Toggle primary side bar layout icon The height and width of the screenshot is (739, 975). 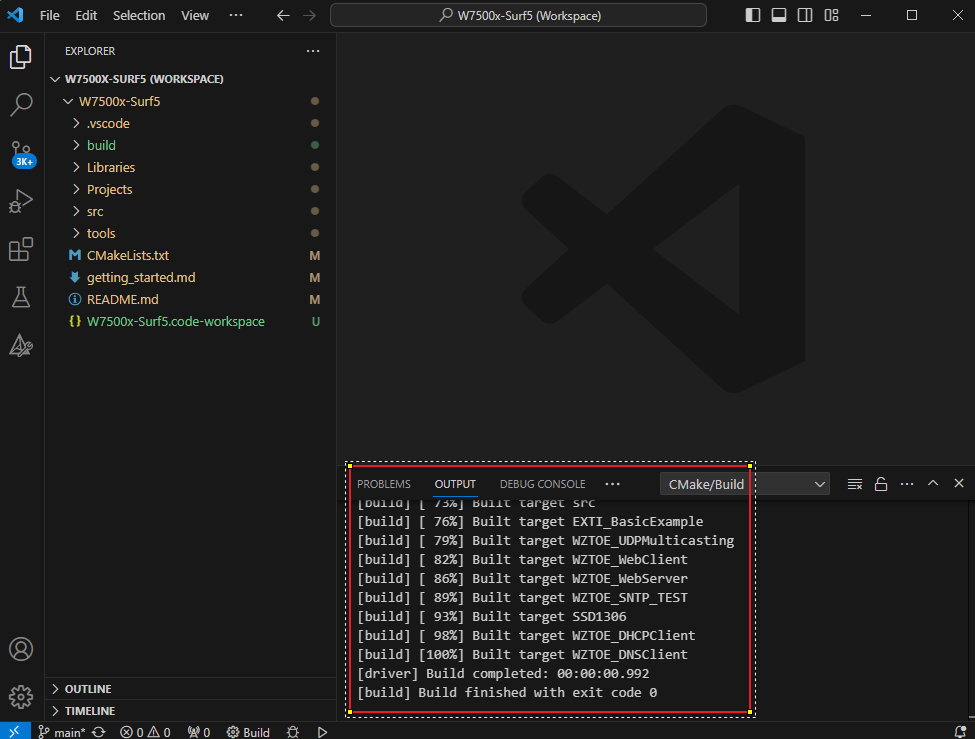click(x=753, y=16)
